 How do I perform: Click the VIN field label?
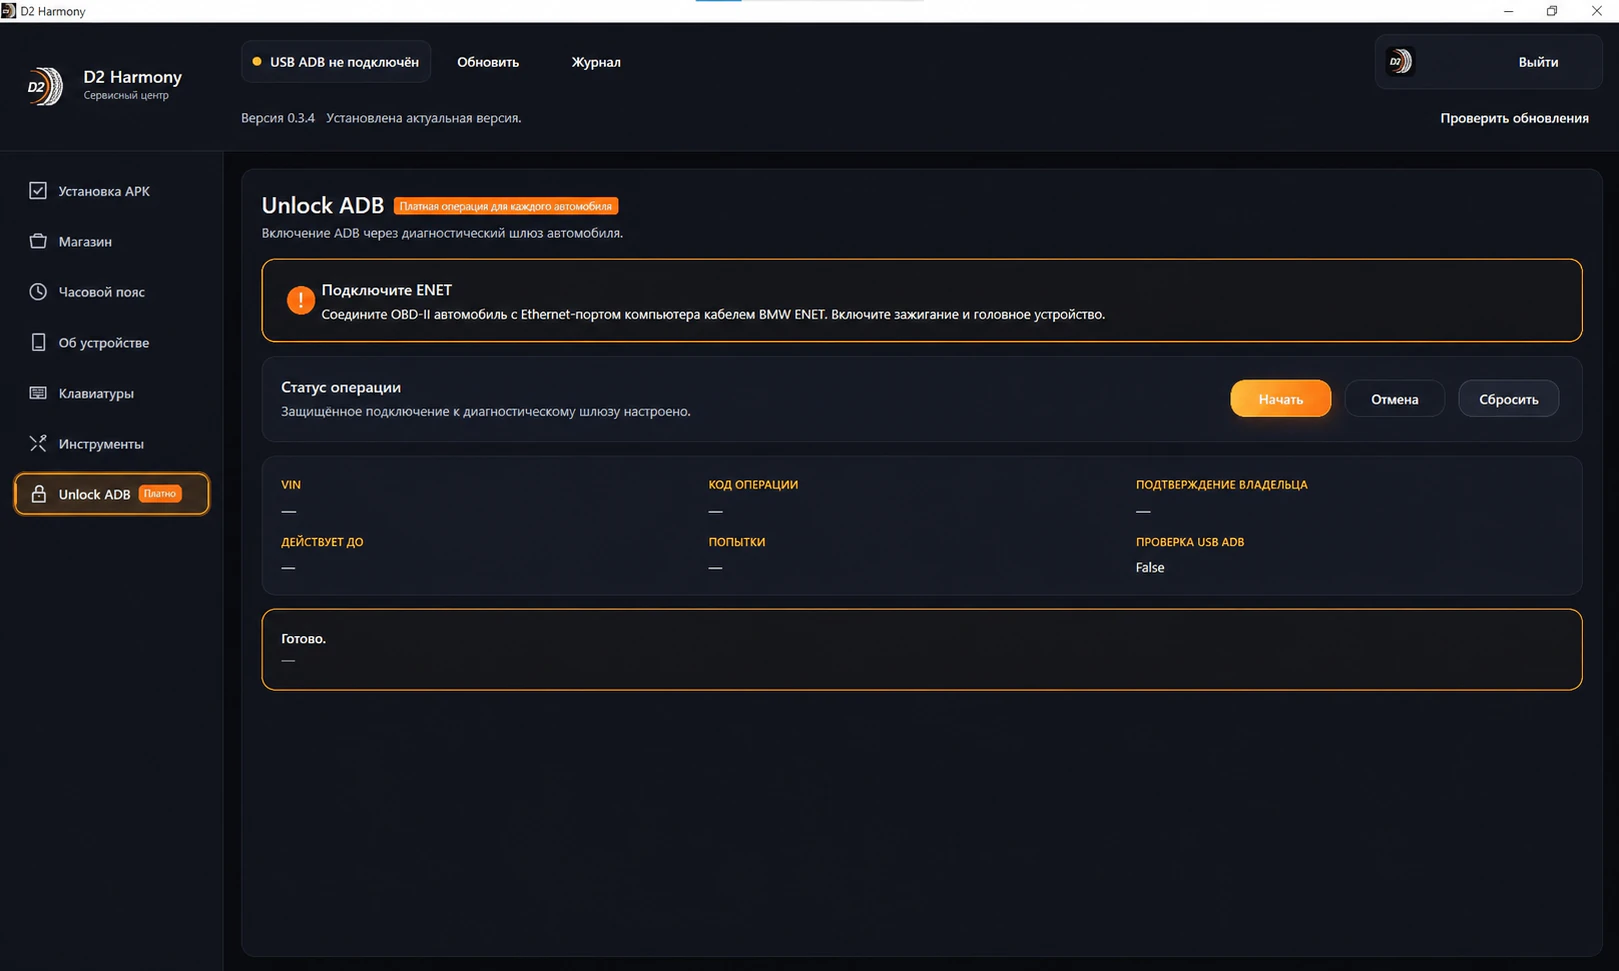point(291,484)
